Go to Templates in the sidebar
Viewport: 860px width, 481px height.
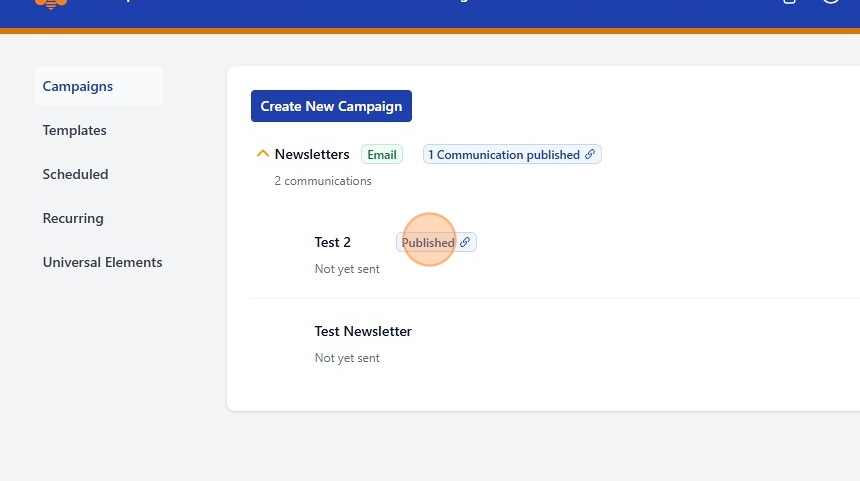coord(75,130)
